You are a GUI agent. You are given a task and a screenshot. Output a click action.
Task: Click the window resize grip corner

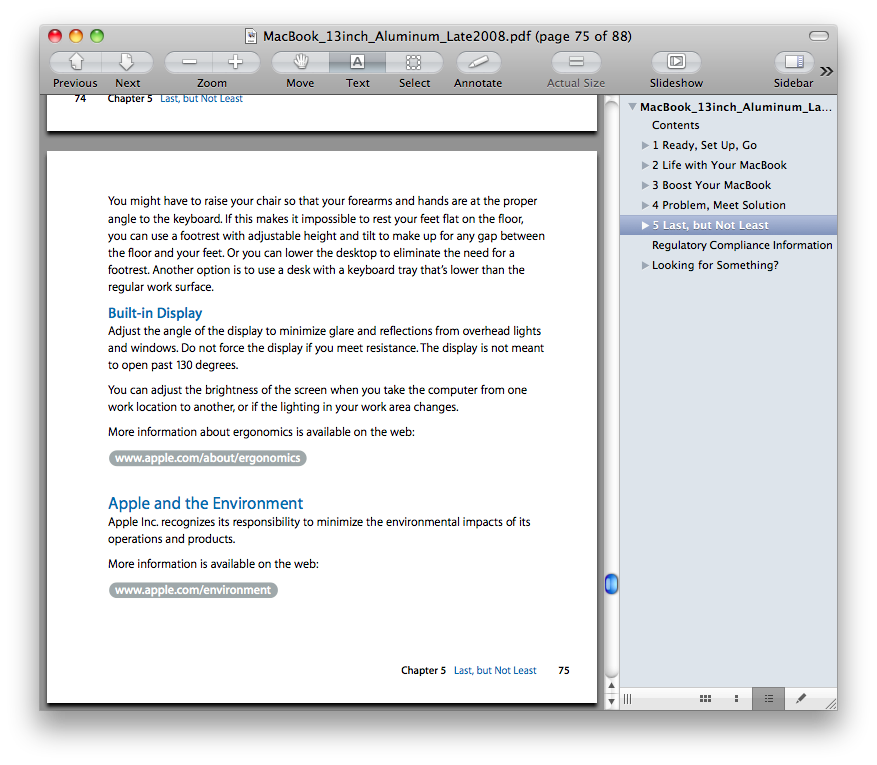click(831, 703)
